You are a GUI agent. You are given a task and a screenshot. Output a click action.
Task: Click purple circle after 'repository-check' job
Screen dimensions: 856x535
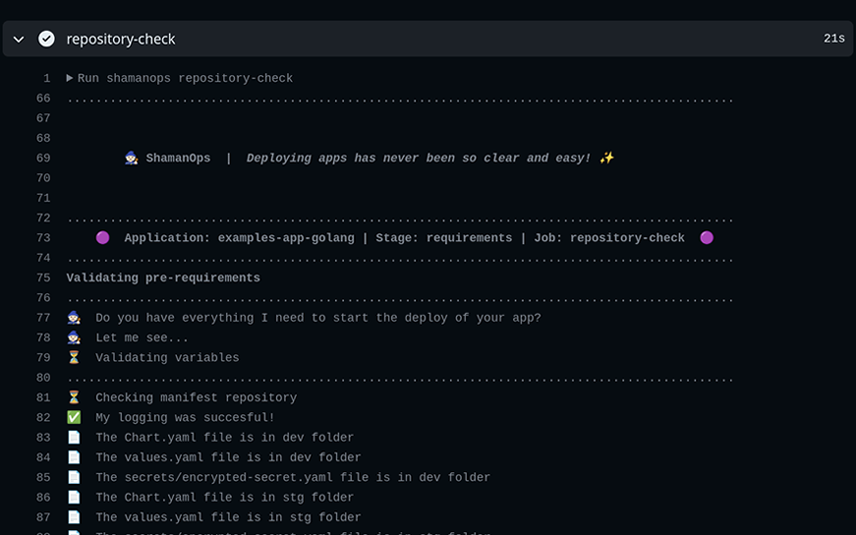coord(706,237)
